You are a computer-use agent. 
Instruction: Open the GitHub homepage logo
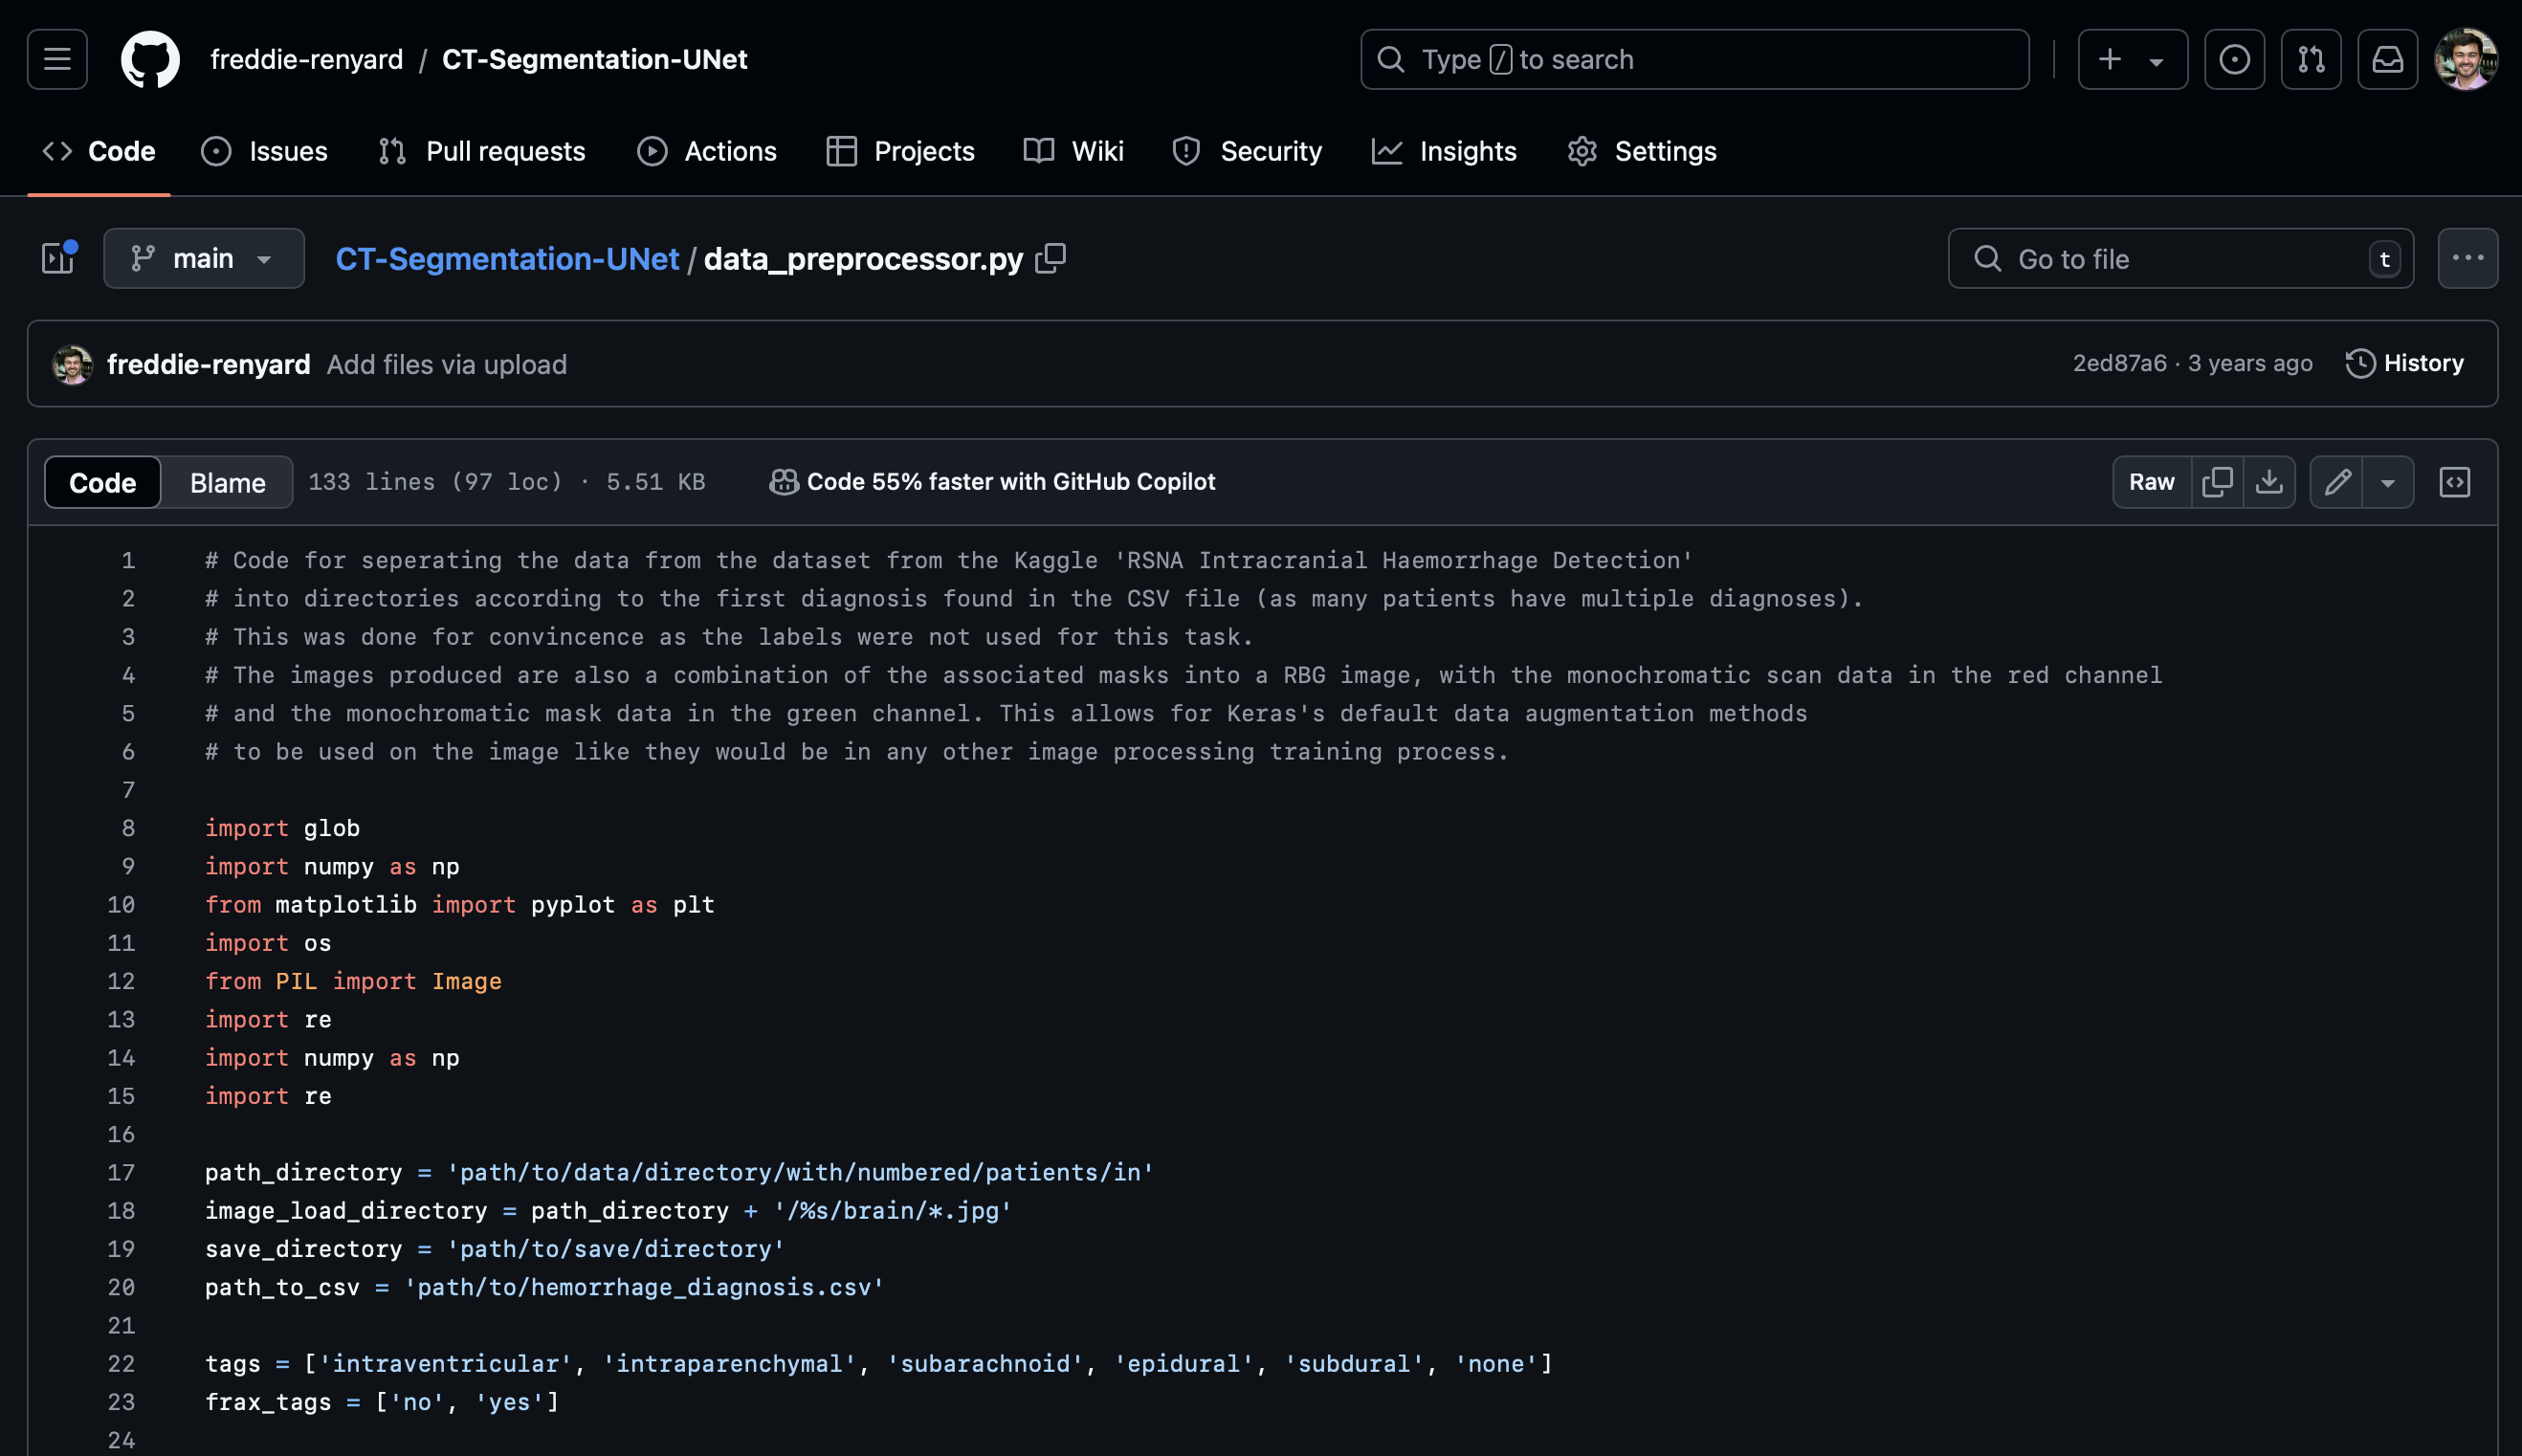click(150, 59)
